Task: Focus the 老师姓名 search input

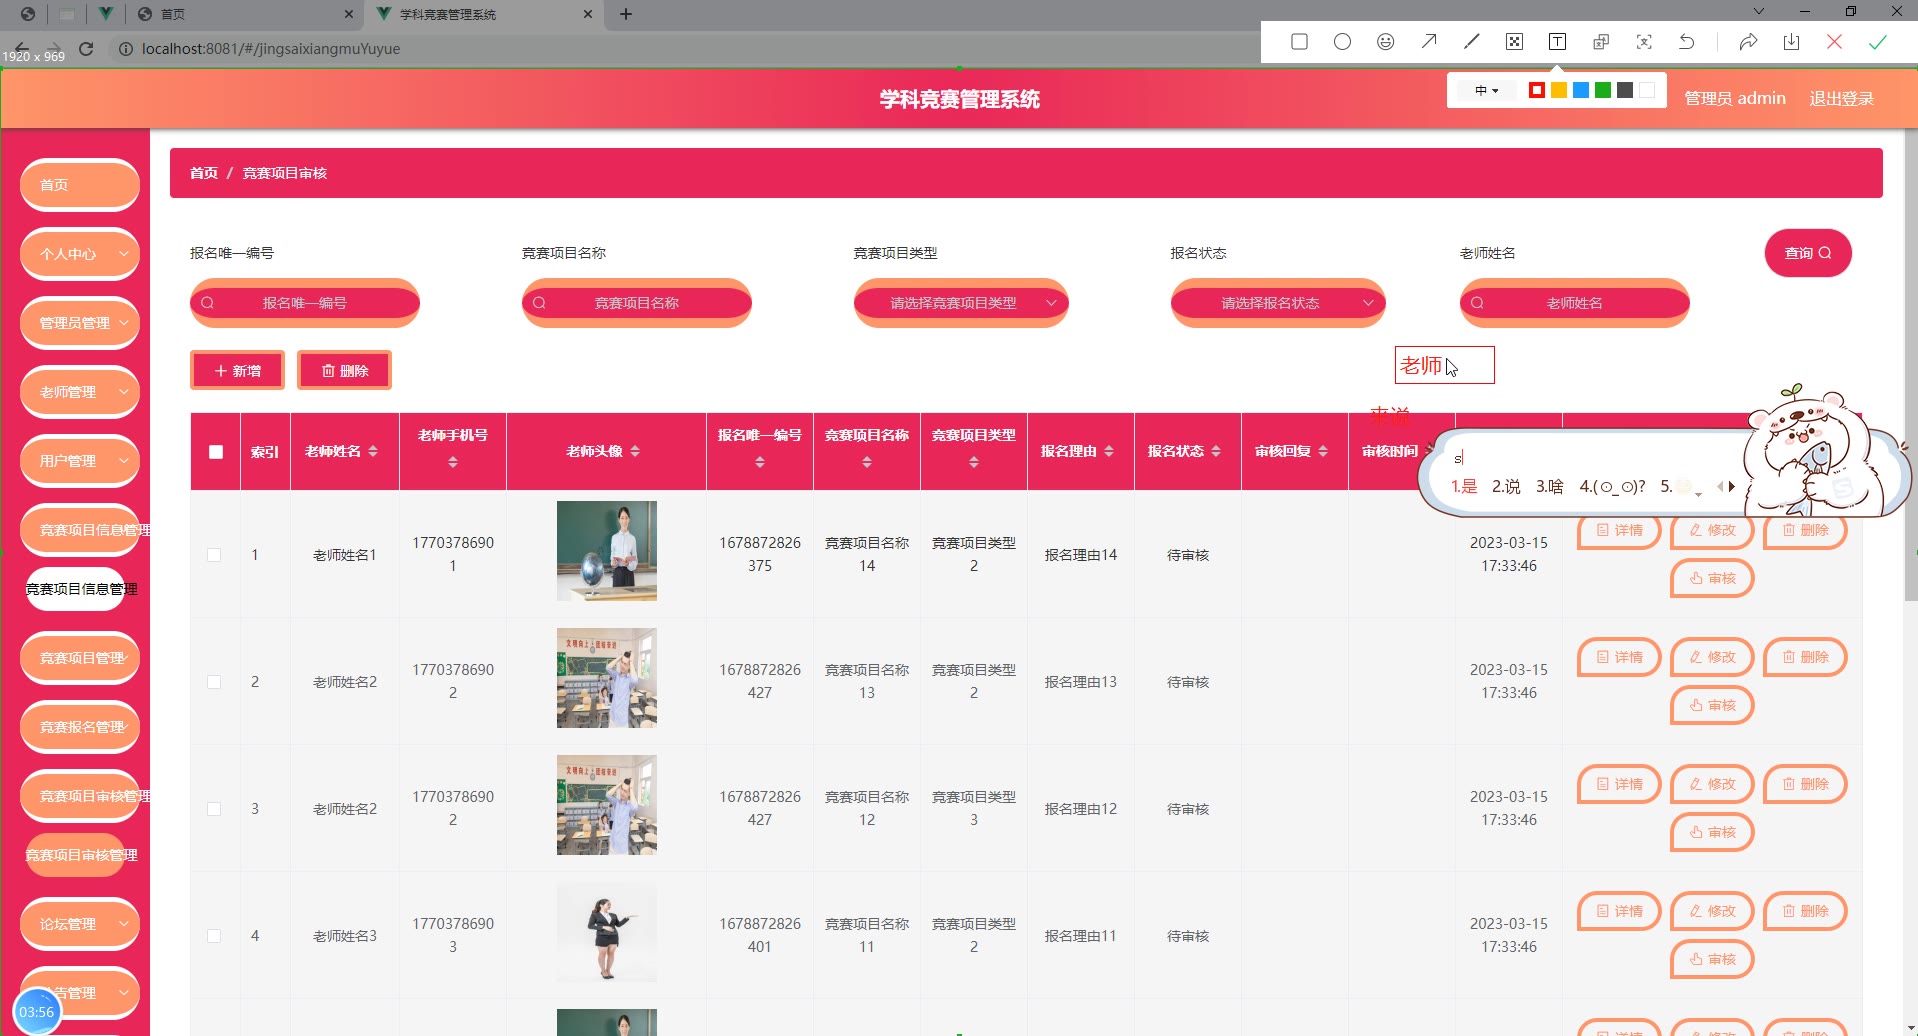Action: coord(1575,303)
